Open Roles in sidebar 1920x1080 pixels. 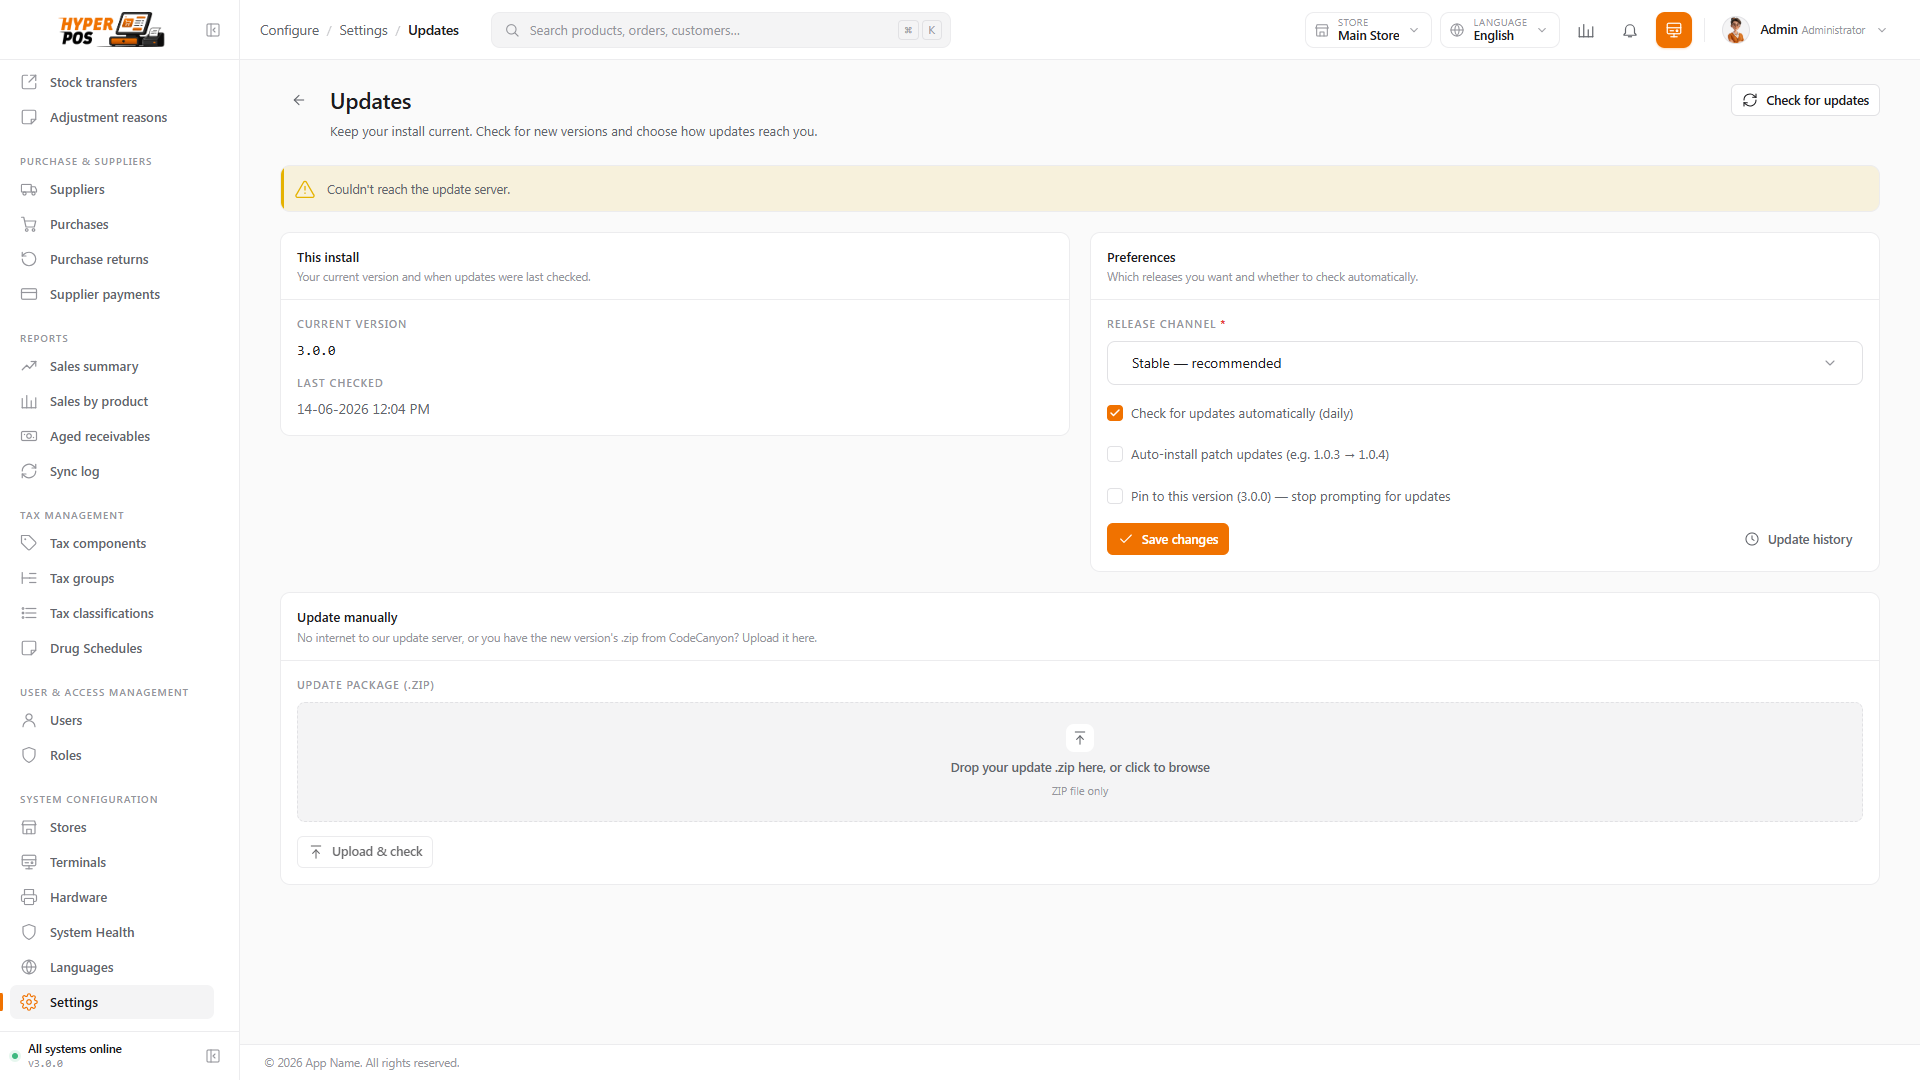pyautogui.click(x=112, y=755)
